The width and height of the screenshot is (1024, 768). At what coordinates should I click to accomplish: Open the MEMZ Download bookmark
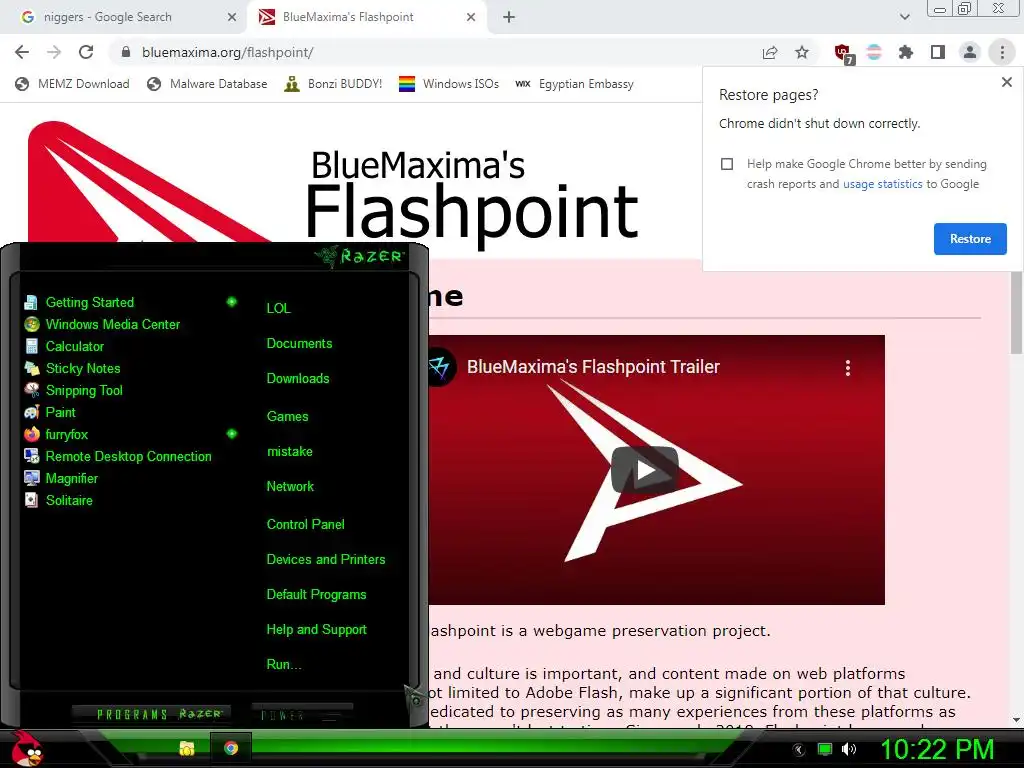[x=72, y=84]
